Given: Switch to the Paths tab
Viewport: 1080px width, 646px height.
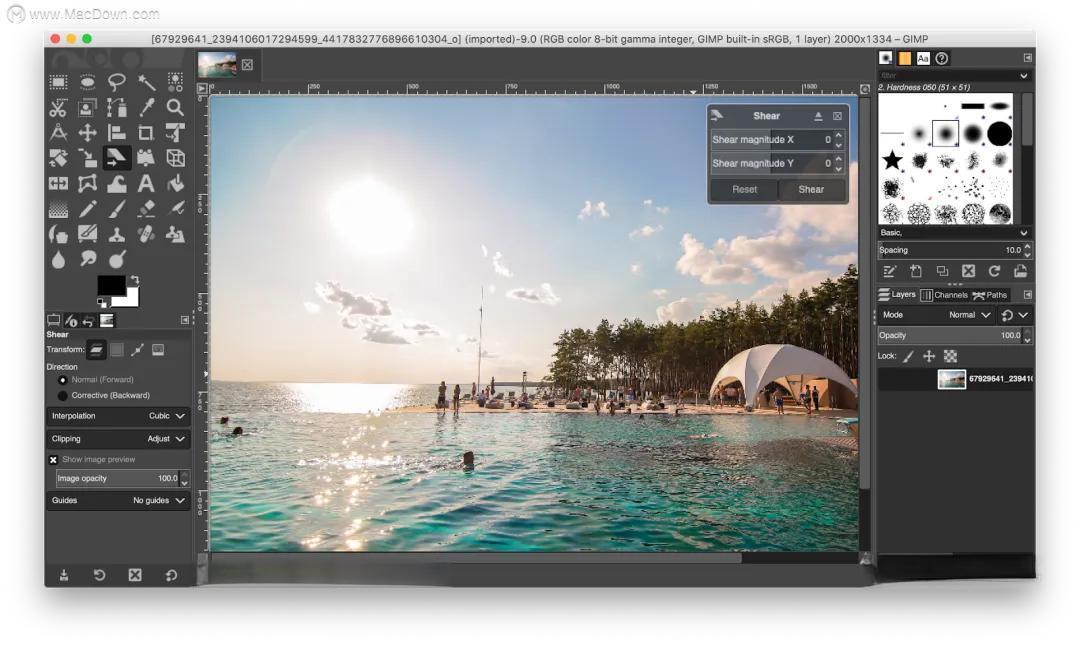Looking at the screenshot, I should (990, 295).
